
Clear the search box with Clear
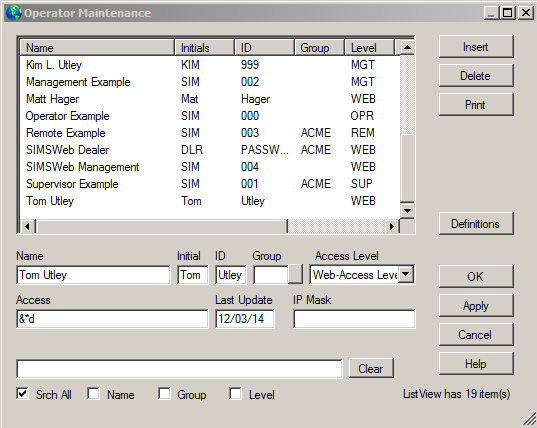click(371, 368)
